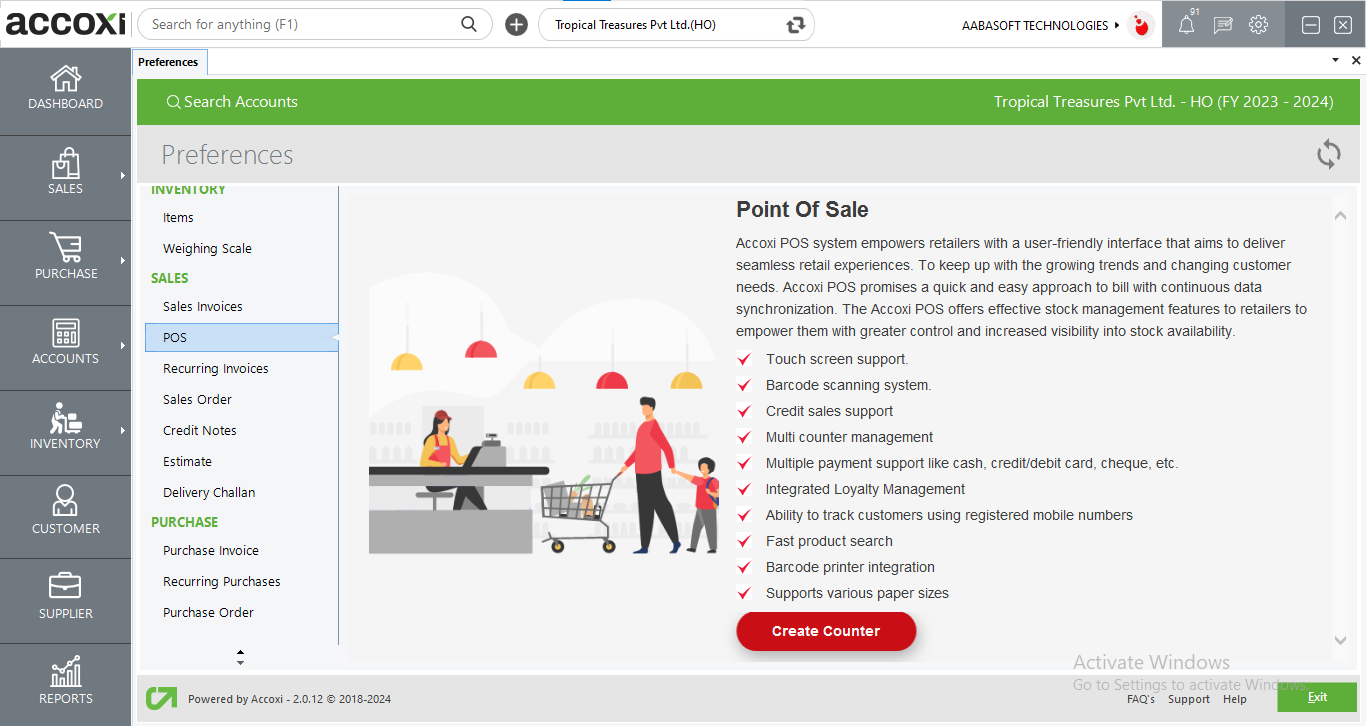The width and height of the screenshot is (1366, 726).
Task: Expand the Inventory sidebar submenu arrow
Action: [x=122, y=431]
